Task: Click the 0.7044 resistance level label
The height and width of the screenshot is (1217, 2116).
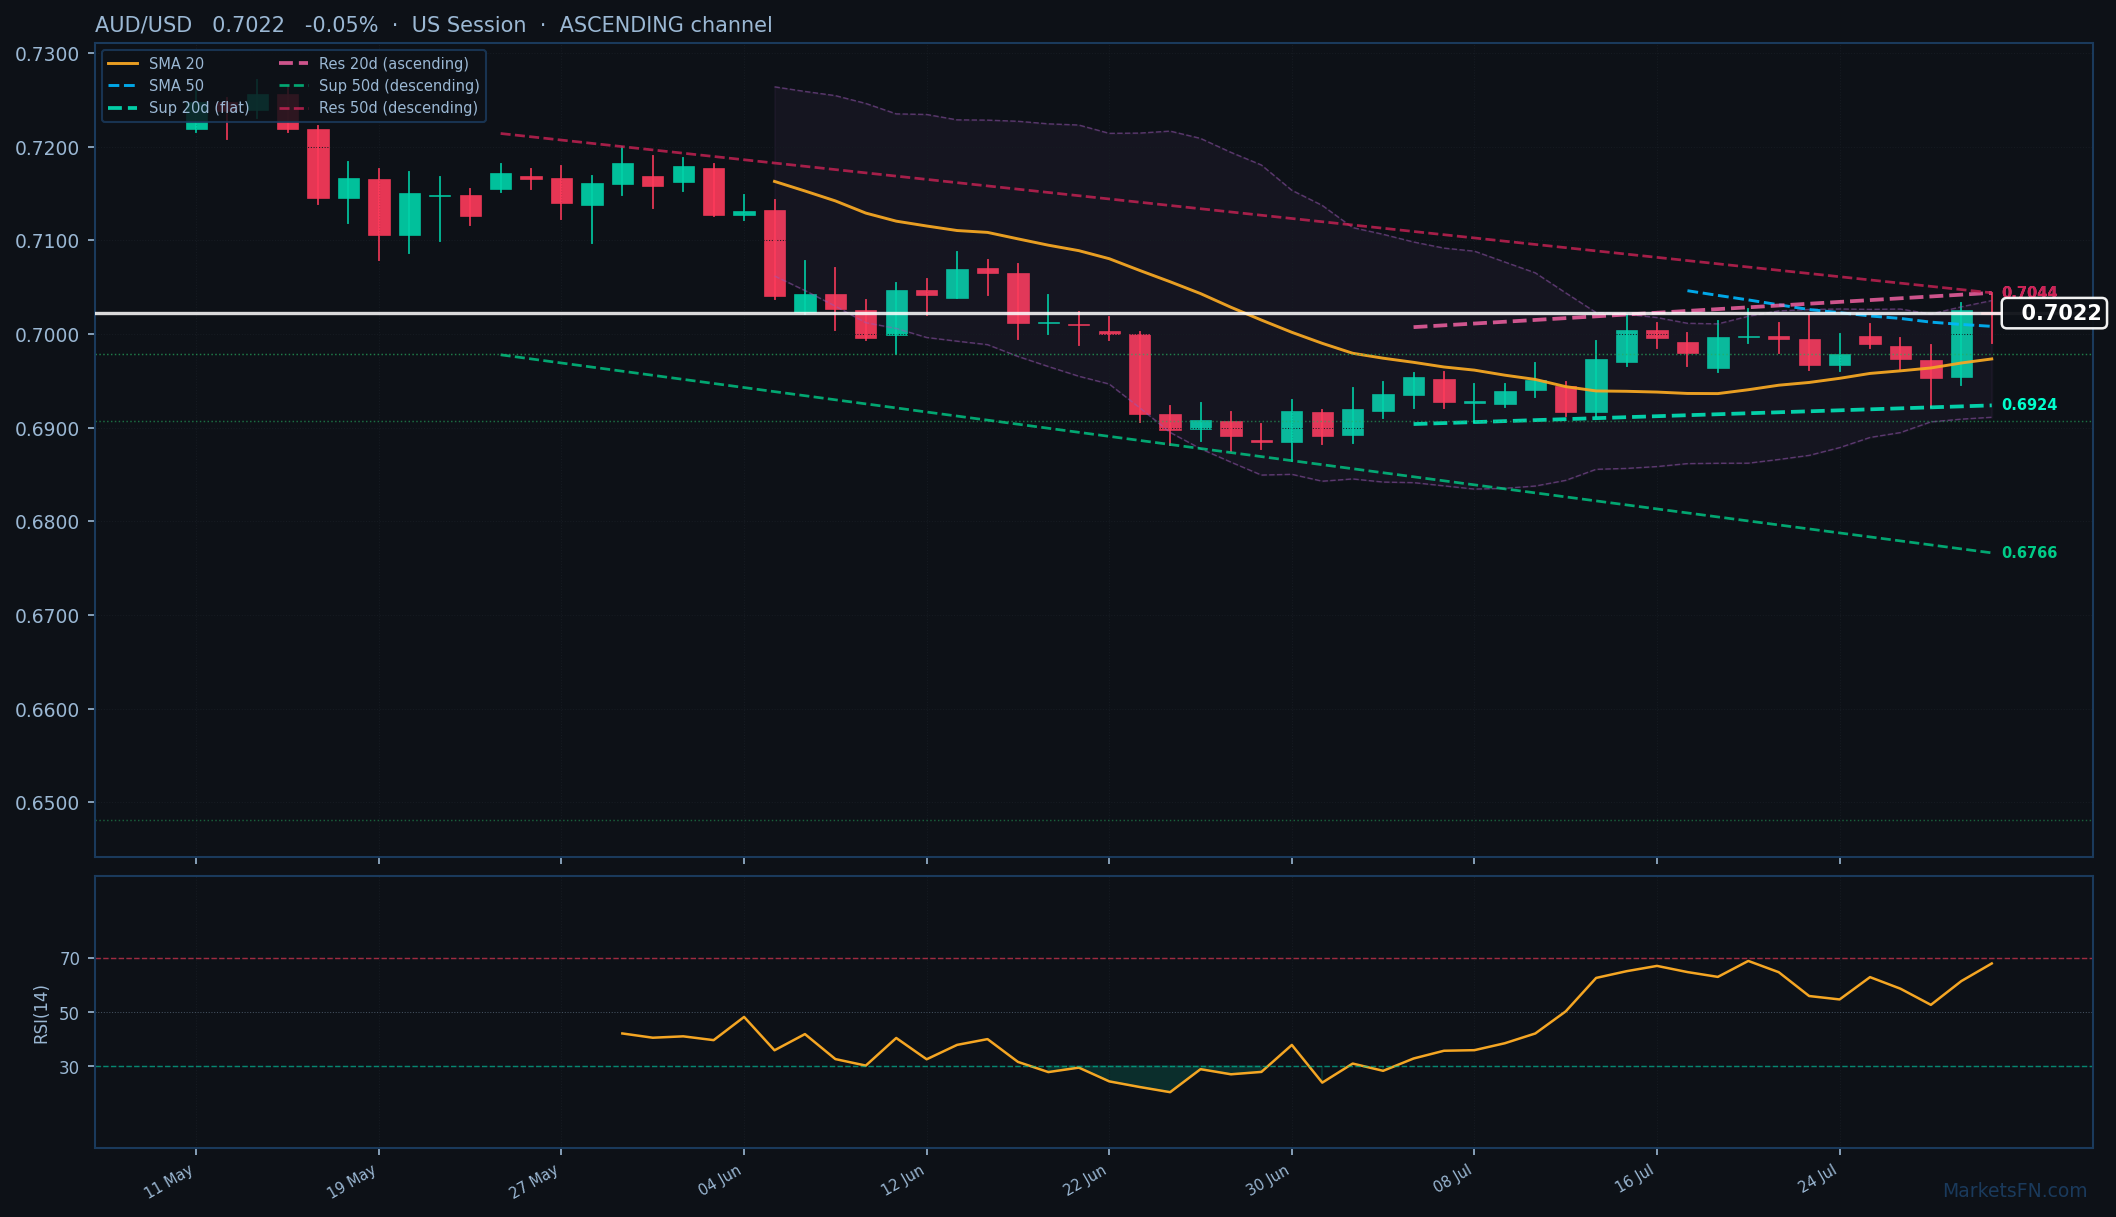Action: pyautogui.click(x=2029, y=293)
